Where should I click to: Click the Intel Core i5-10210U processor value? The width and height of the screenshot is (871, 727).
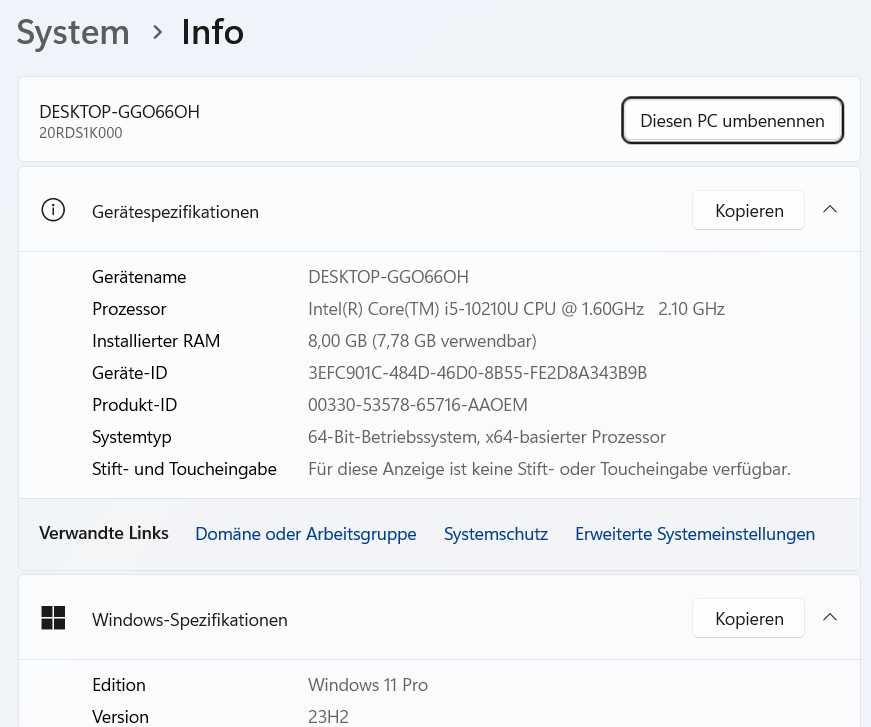pyautogui.click(x=516, y=309)
